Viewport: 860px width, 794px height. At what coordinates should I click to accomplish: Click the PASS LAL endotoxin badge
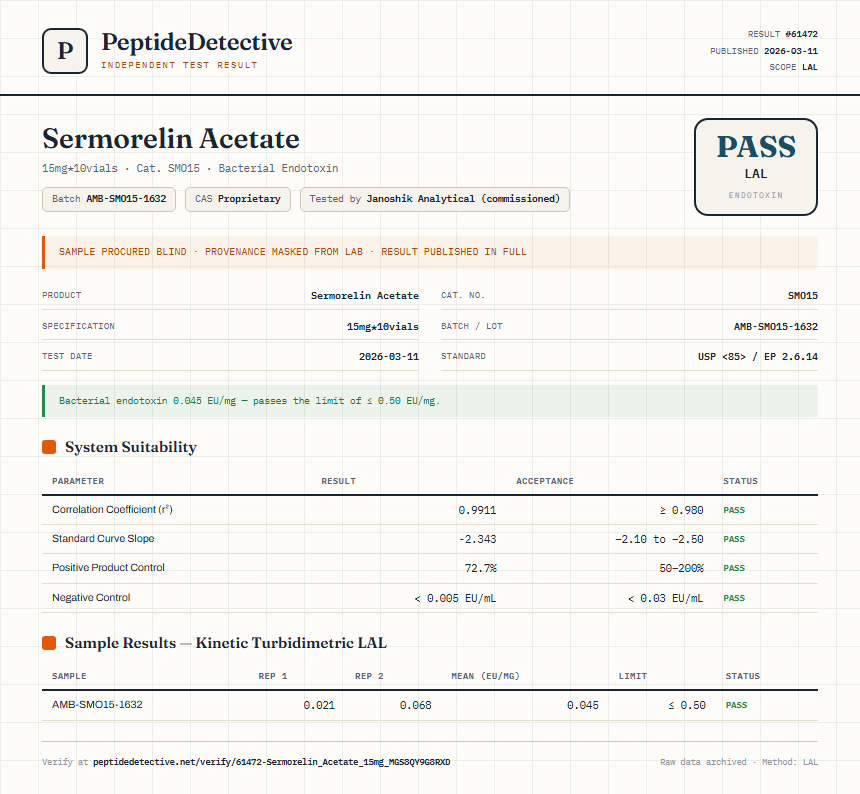(756, 167)
